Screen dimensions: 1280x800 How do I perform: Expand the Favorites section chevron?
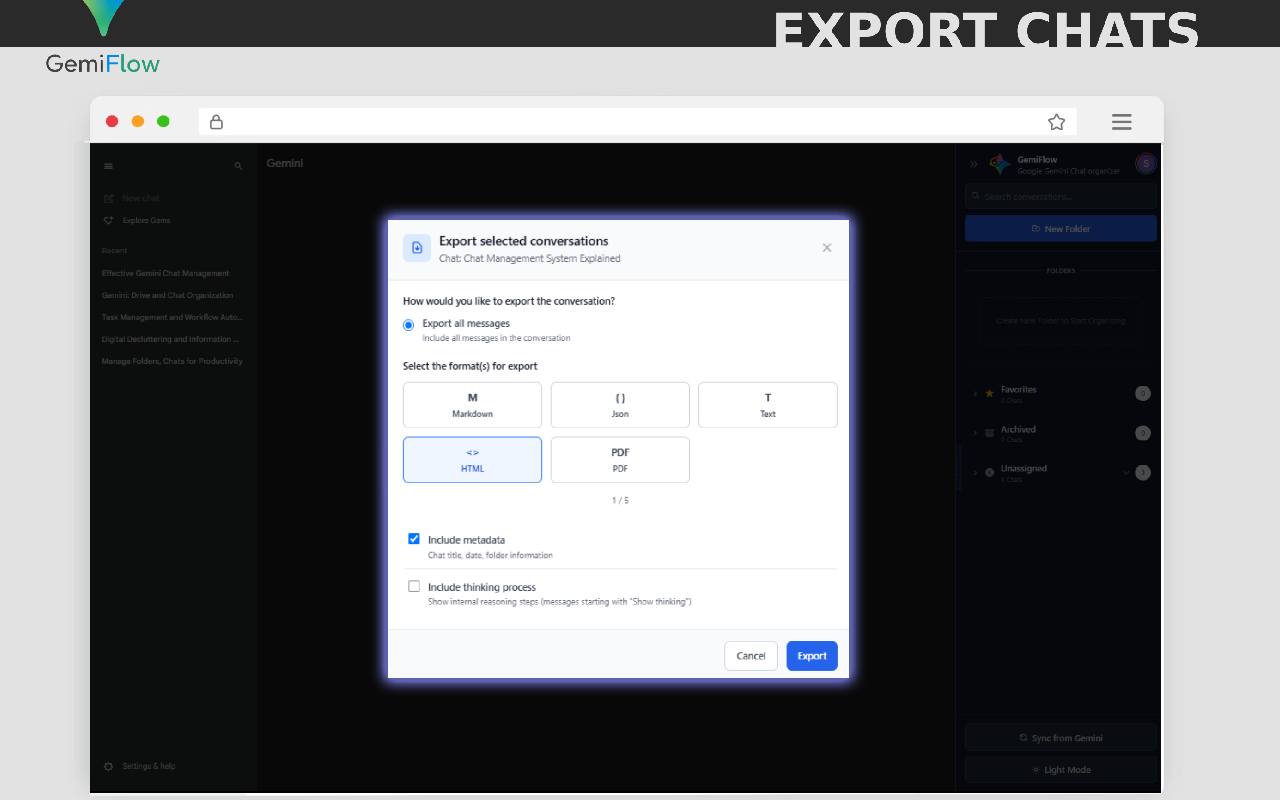[x=975, y=394]
